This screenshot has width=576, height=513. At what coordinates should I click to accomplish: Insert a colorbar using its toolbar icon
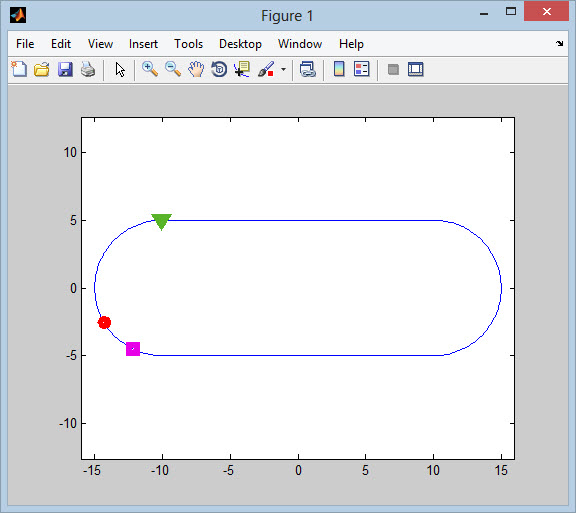click(339, 69)
